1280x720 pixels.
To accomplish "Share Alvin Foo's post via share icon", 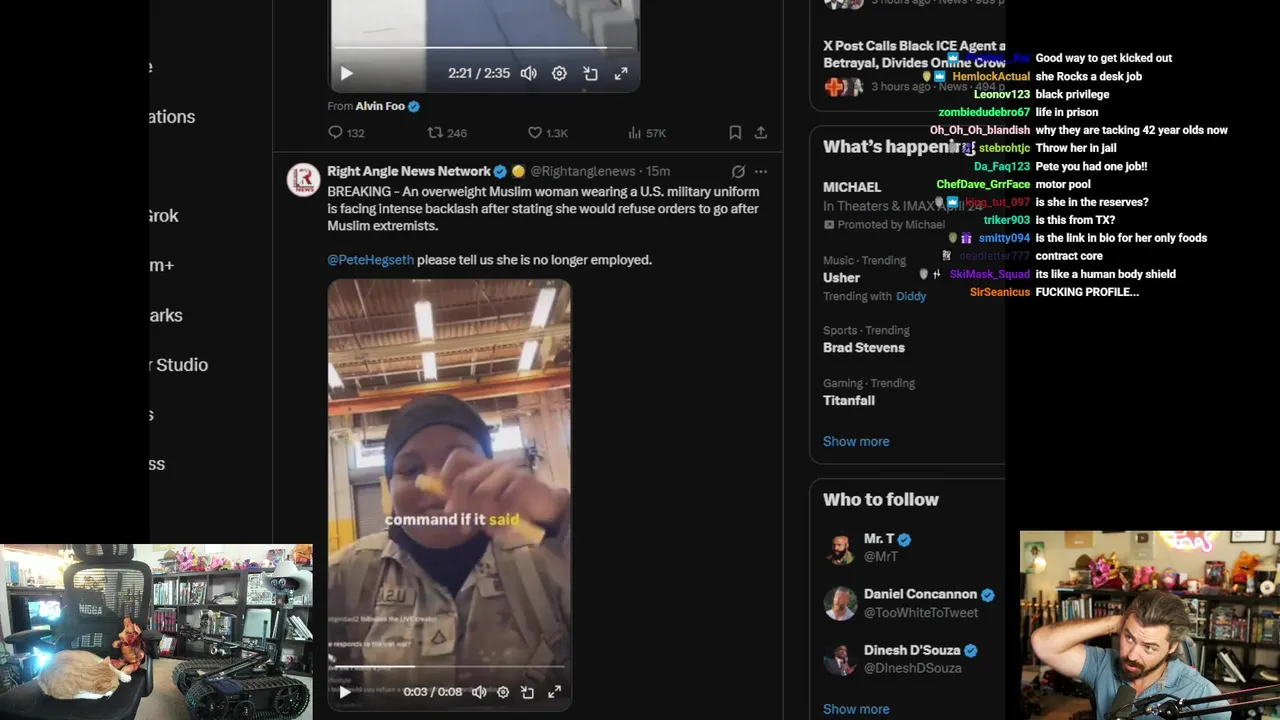I will 761,132.
